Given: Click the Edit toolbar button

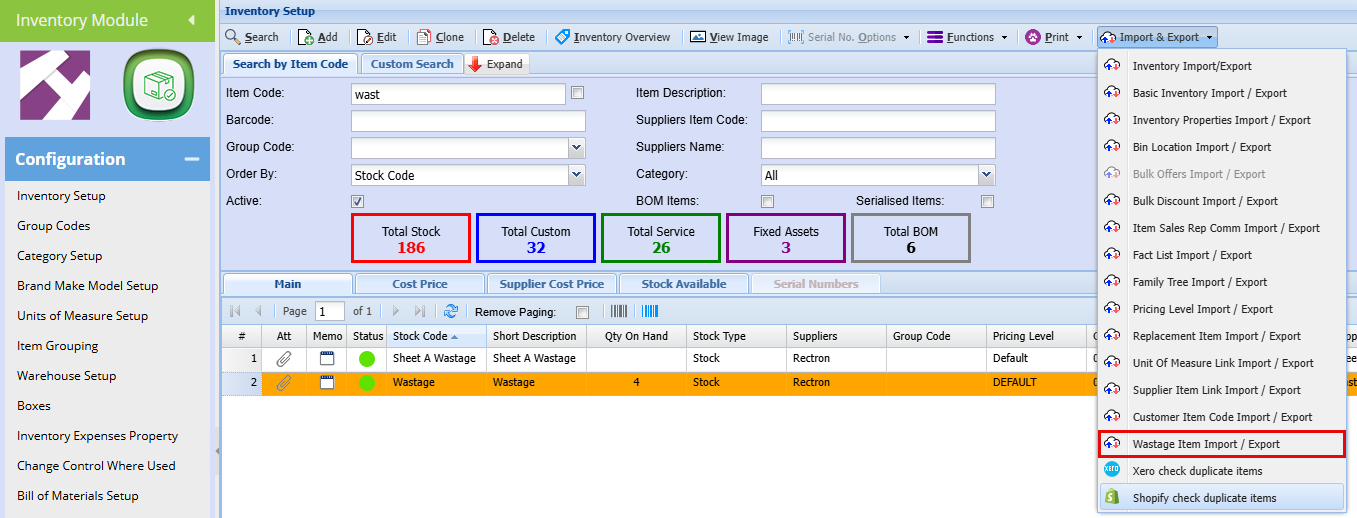Looking at the screenshot, I should [x=377, y=37].
